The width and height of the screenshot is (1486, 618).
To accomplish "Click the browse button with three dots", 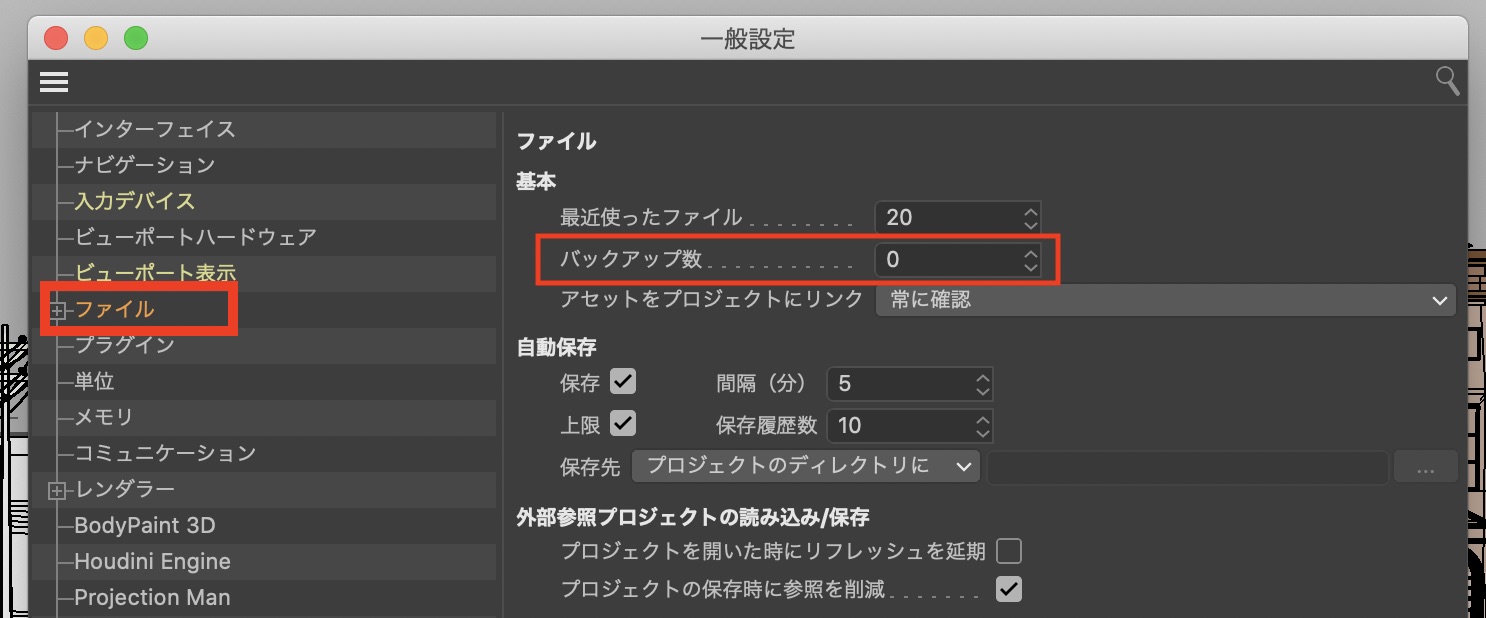I will pos(1425,467).
